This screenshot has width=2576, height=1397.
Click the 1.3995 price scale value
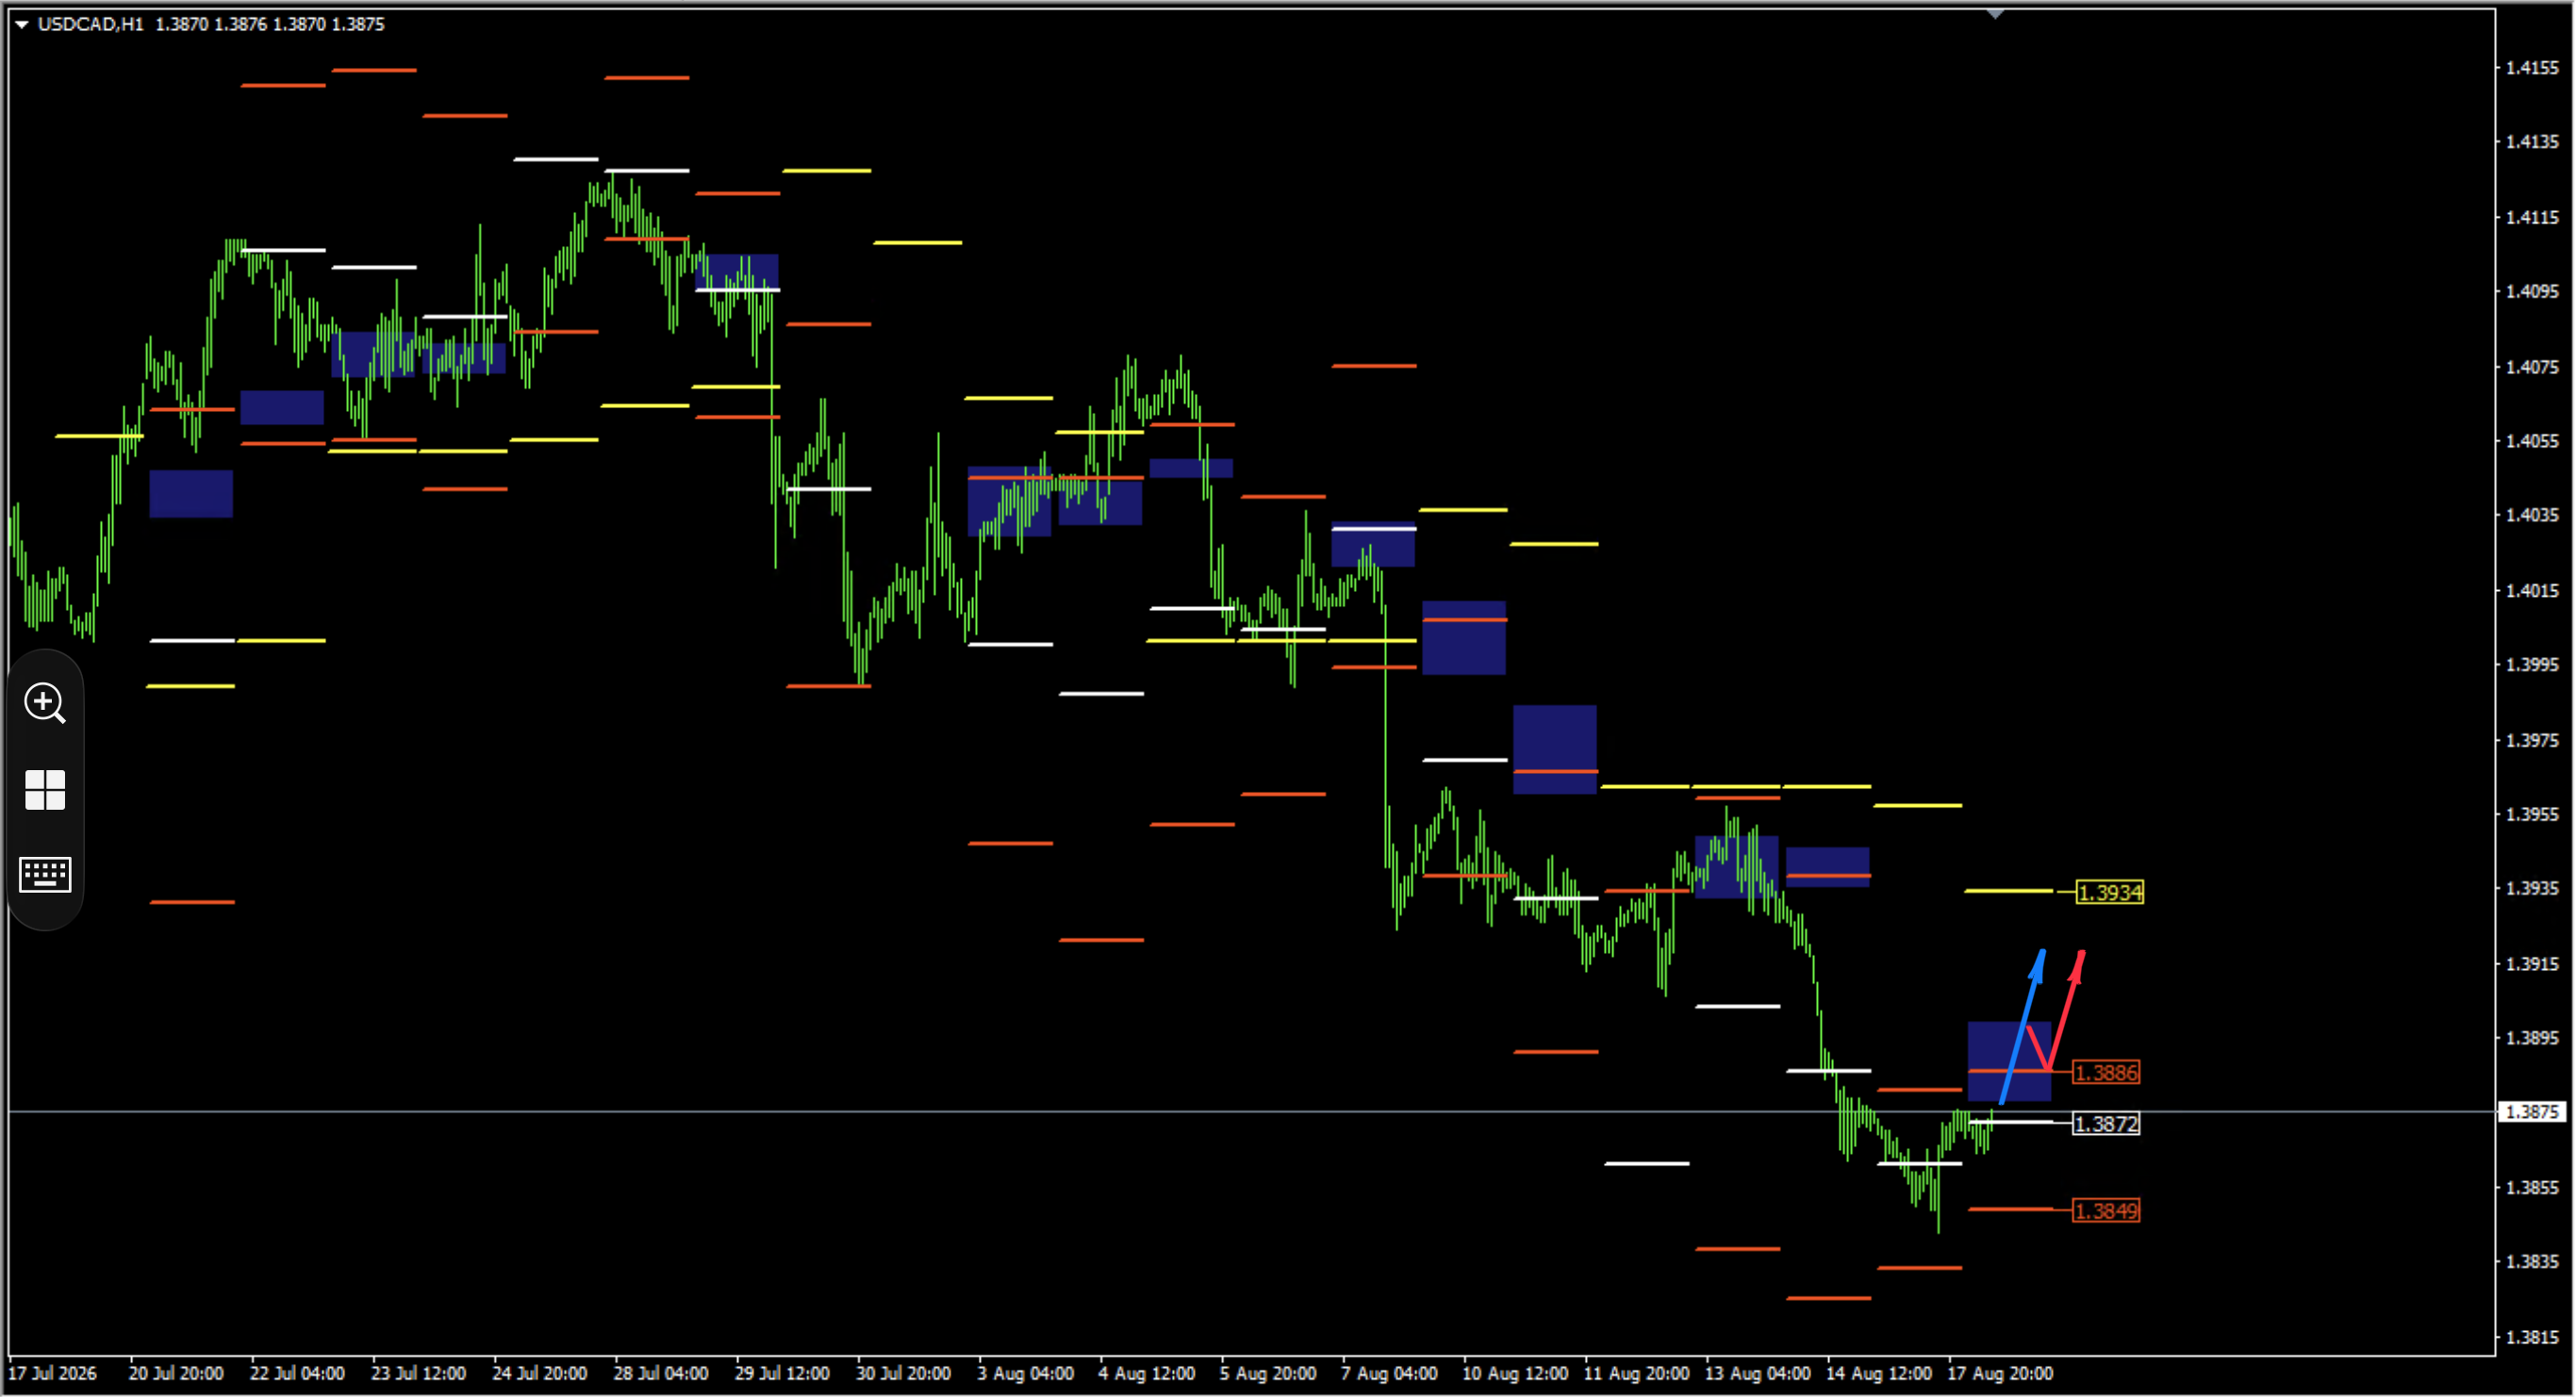[x=2531, y=665]
